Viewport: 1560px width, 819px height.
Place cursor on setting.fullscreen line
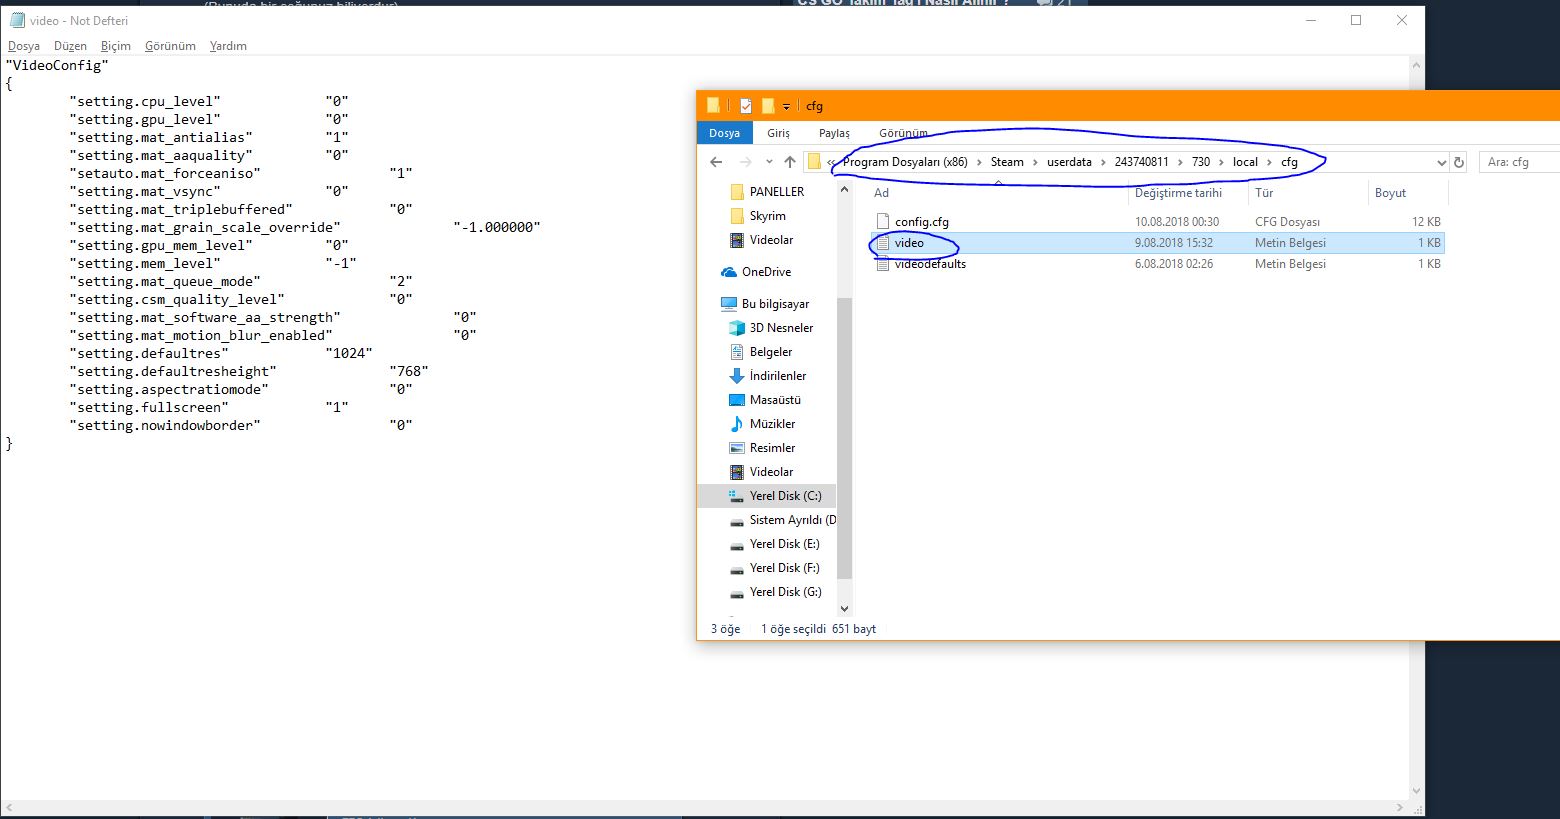coord(209,408)
